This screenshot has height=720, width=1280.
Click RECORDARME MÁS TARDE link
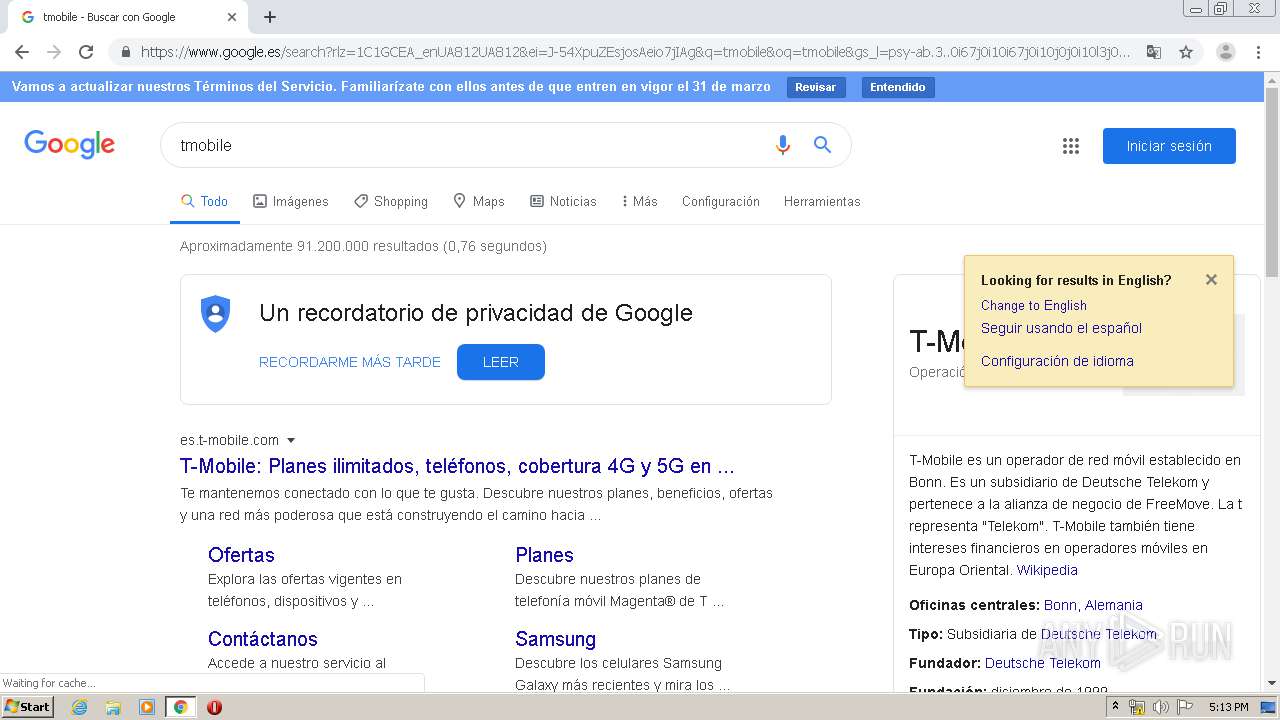click(350, 362)
